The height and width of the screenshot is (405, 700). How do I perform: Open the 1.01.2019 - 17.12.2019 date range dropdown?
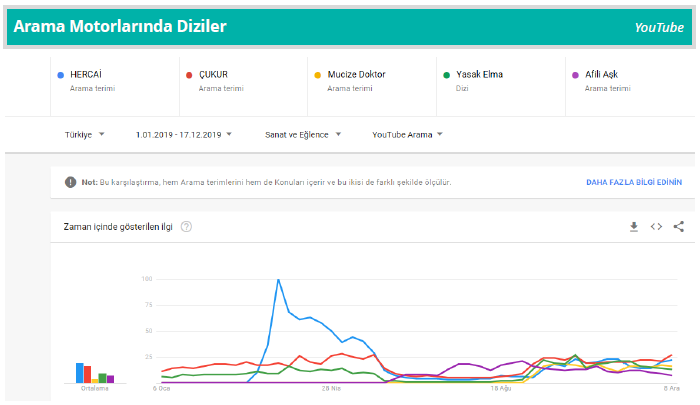pyautogui.click(x=183, y=134)
